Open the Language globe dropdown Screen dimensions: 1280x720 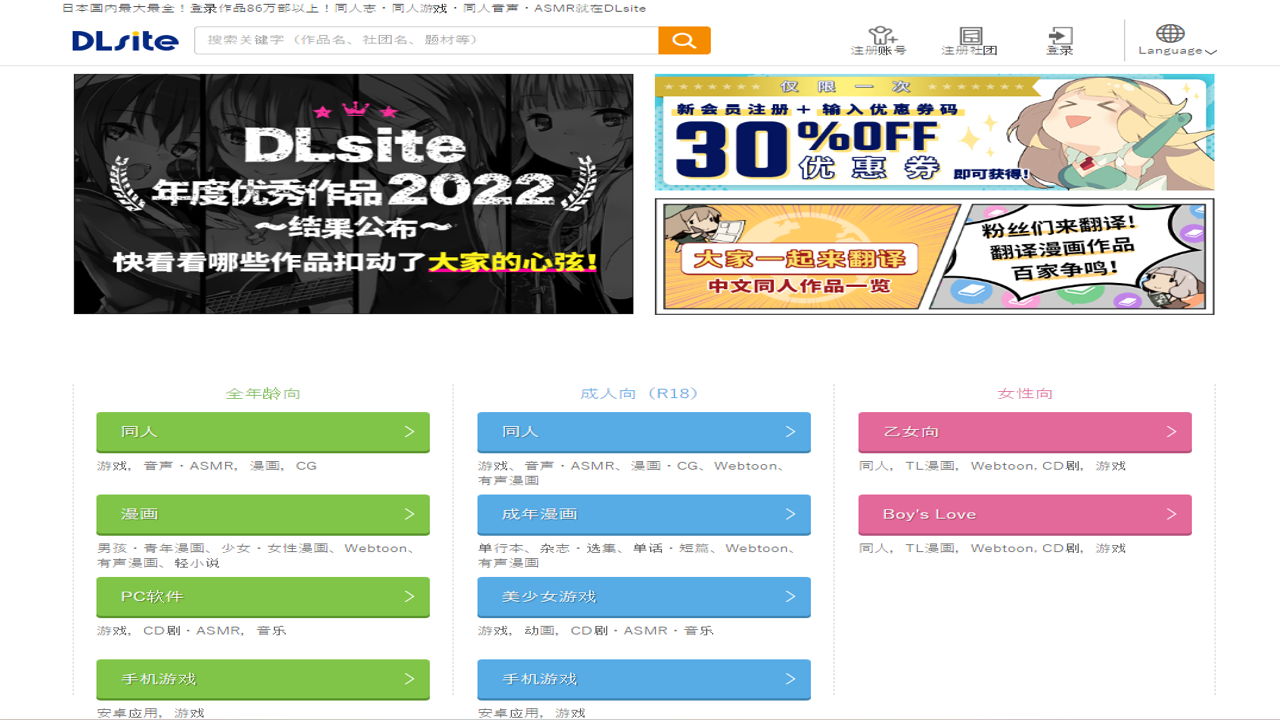click(1177, 40)
